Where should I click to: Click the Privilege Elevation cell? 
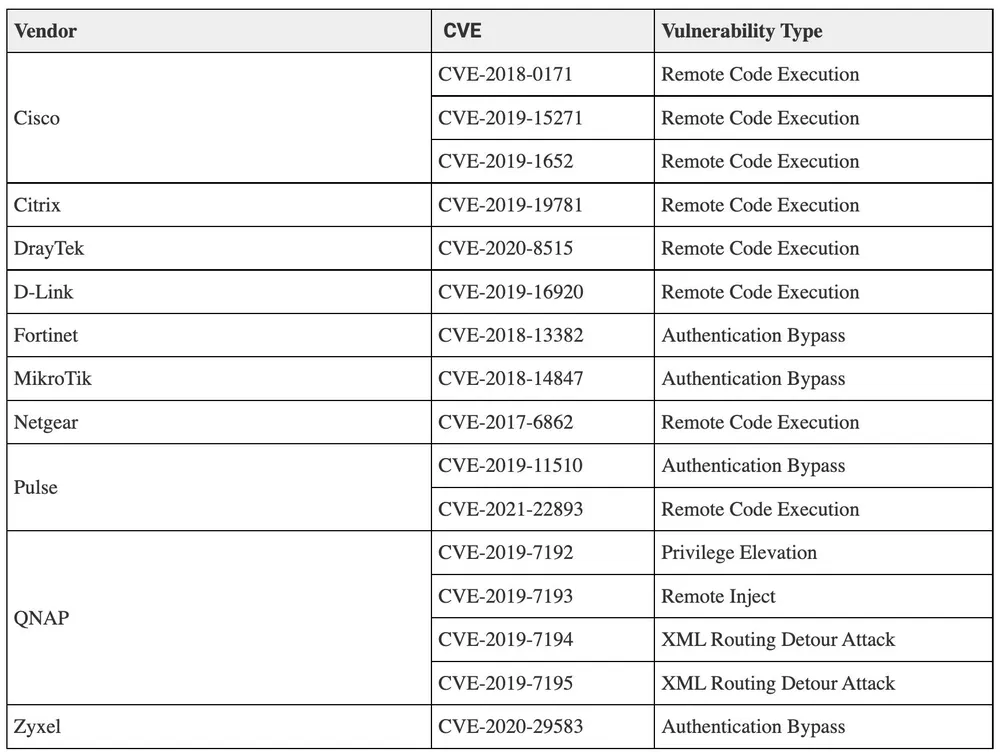(x=739, y=553)
